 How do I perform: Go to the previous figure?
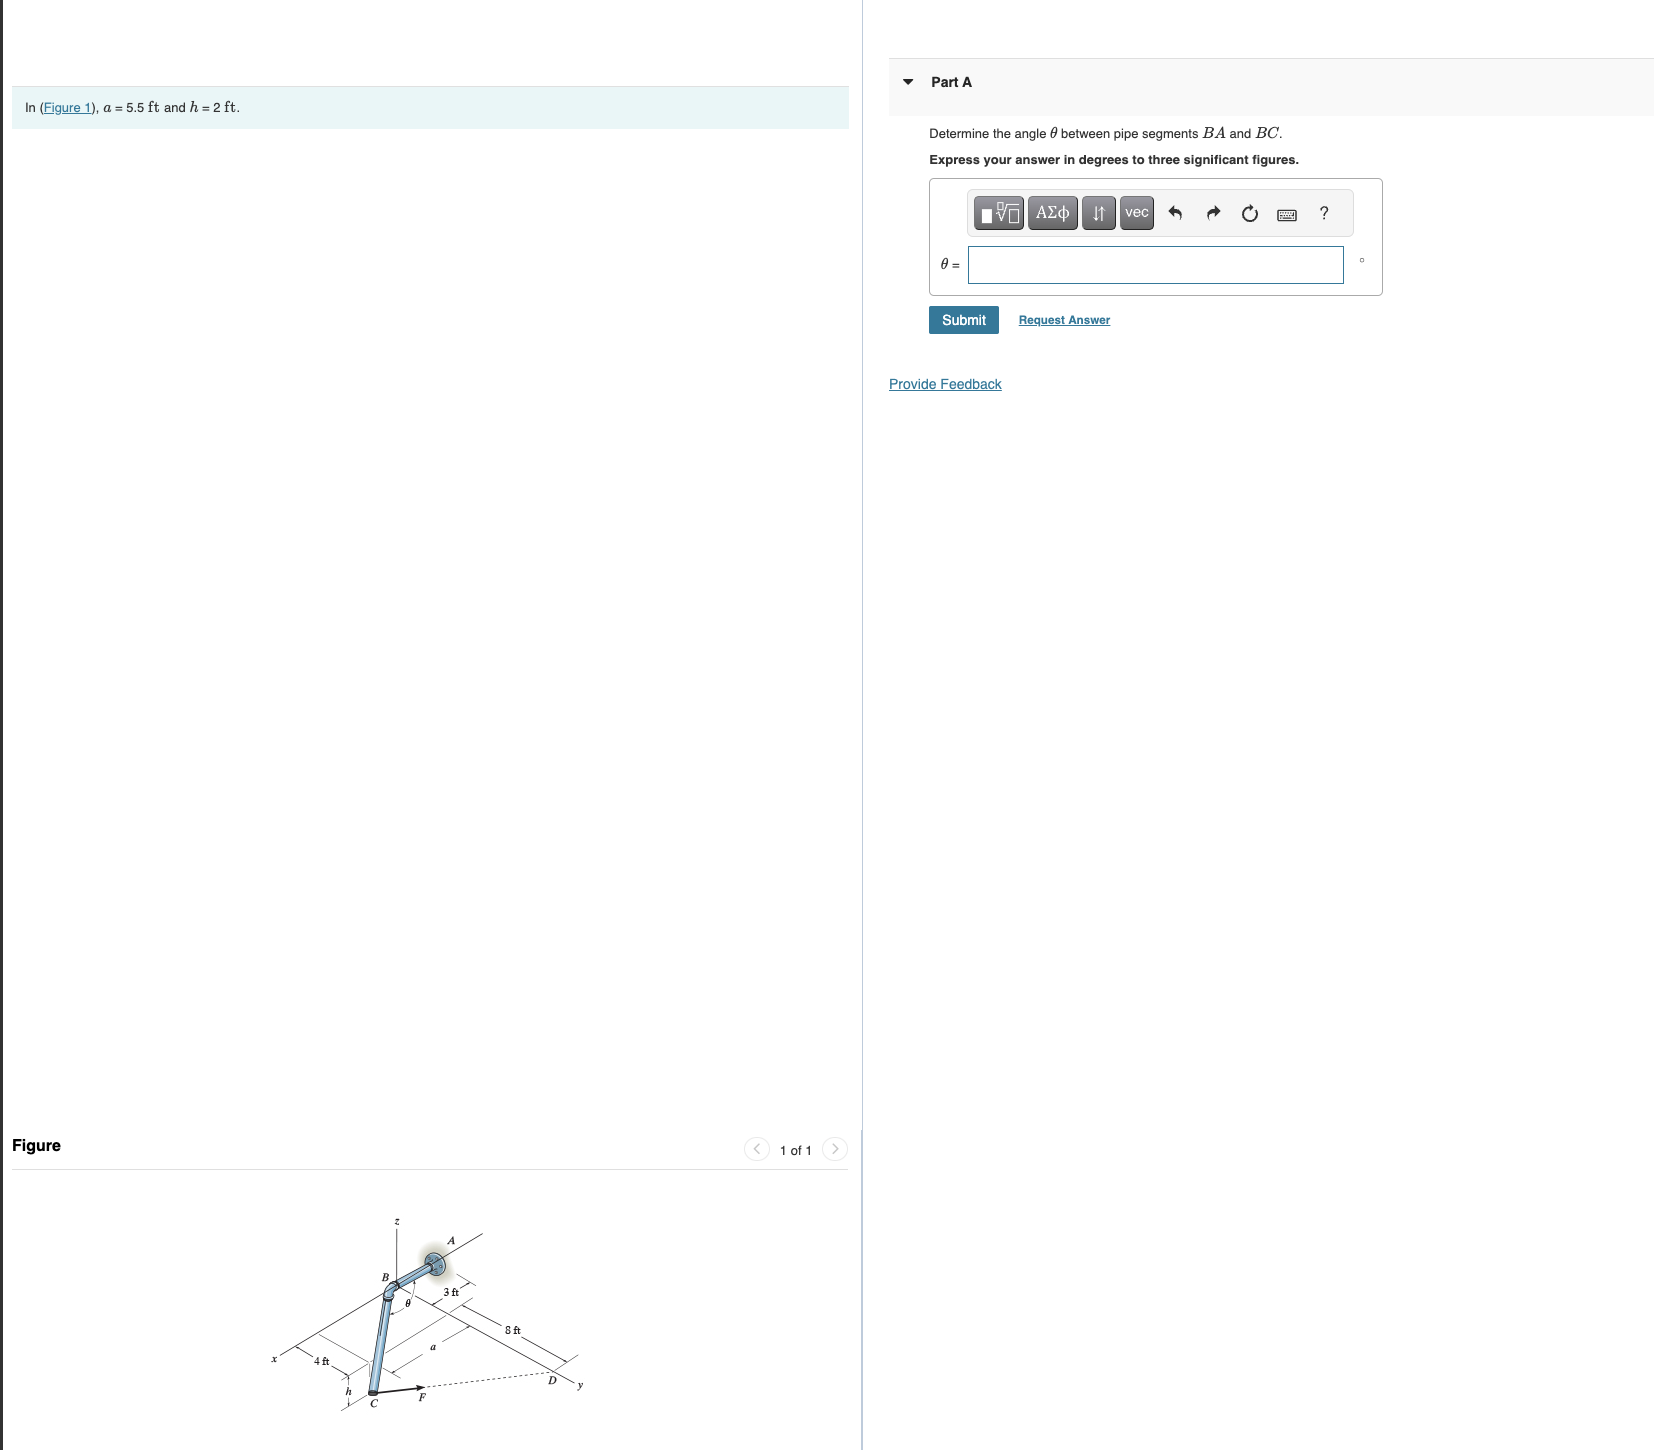757,1149
